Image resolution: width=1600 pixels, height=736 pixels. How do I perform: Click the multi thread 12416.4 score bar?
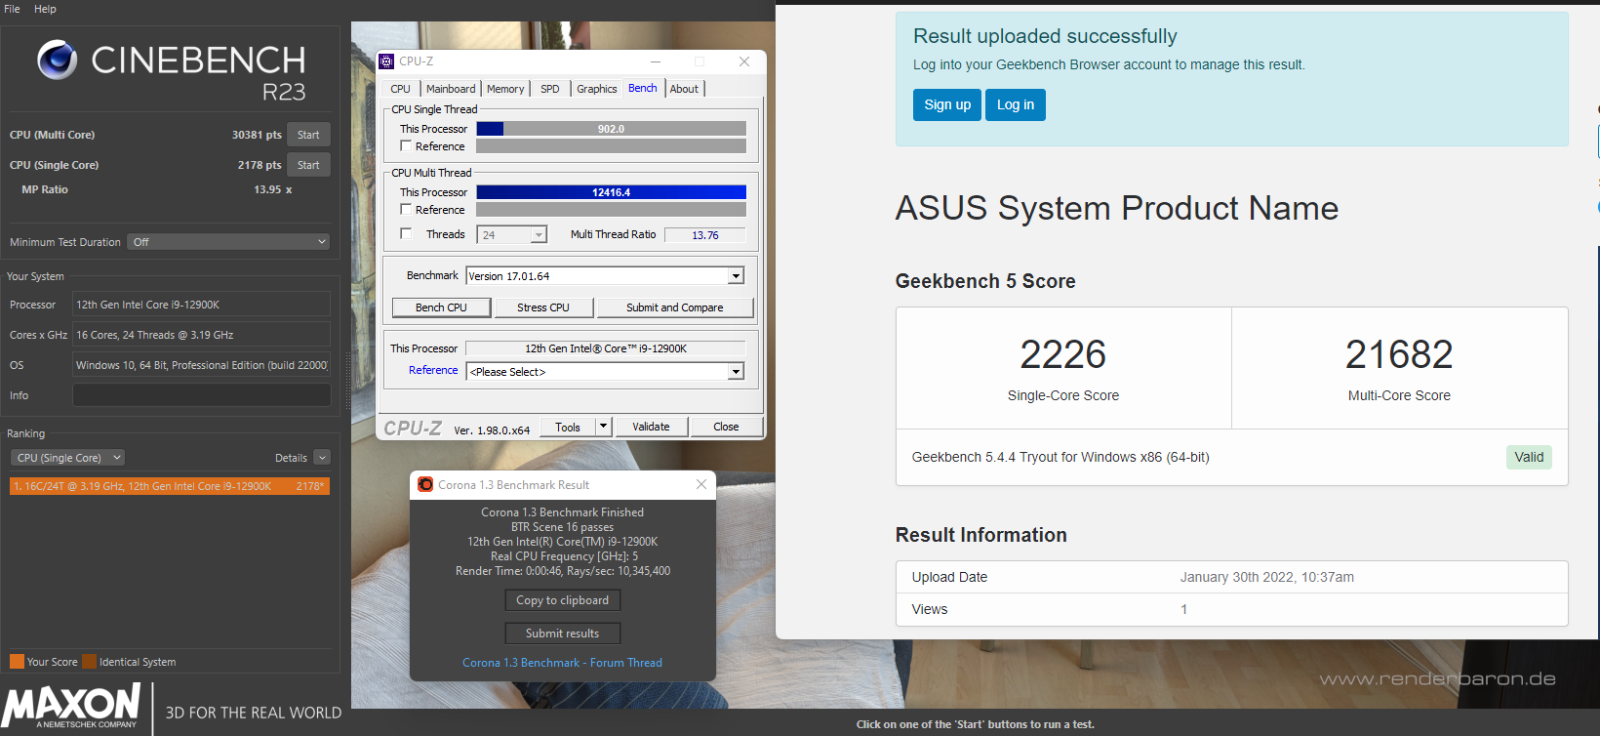click(611, 192)
